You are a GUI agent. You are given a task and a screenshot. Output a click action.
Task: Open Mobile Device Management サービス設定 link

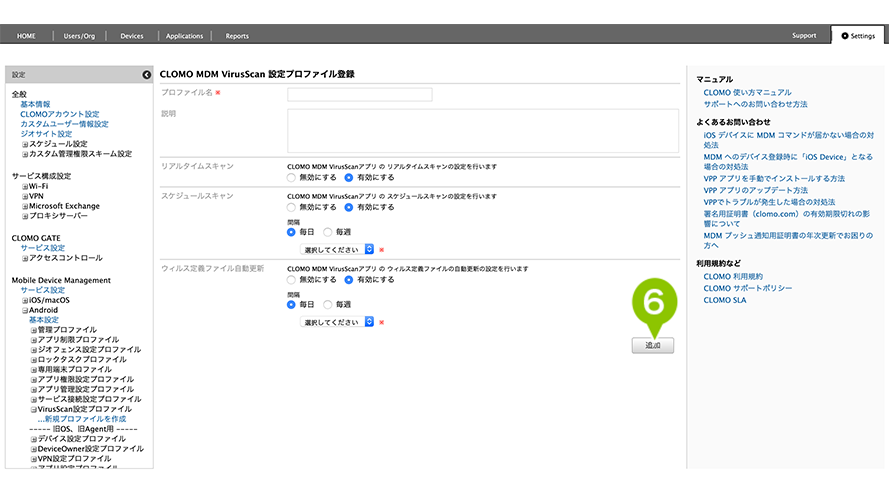tap(43, 290)
